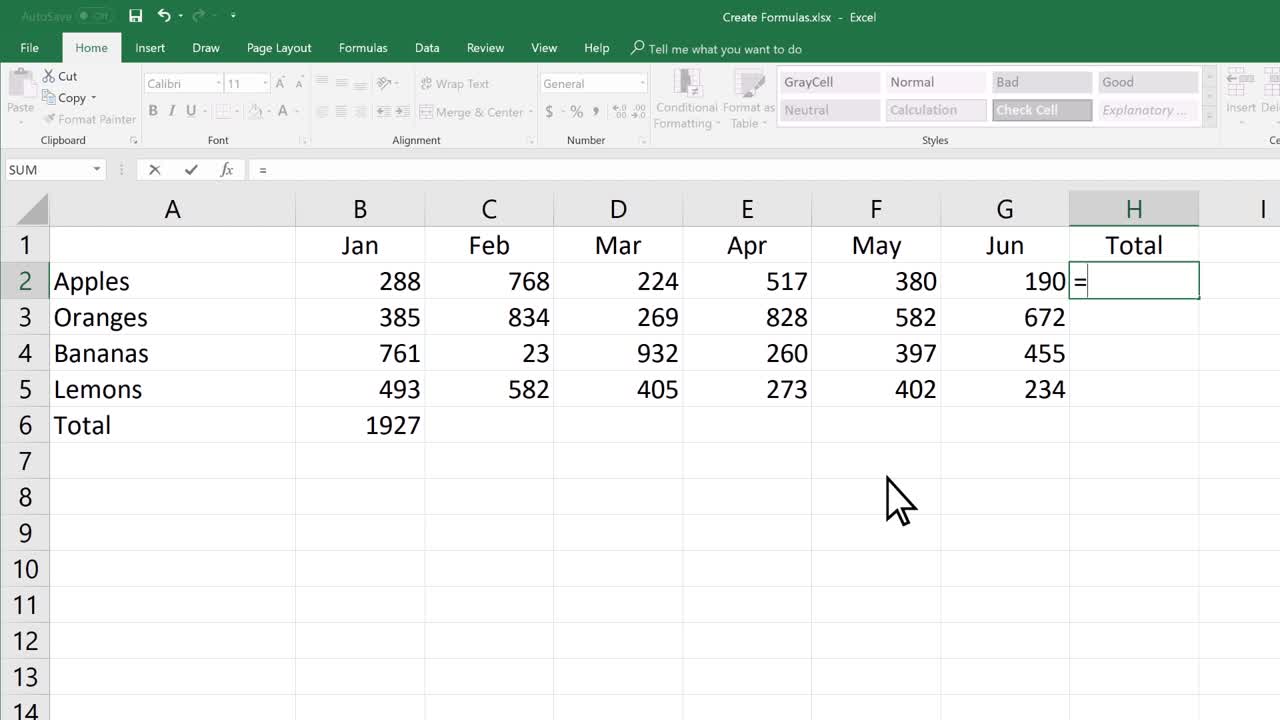1280x720 pixels.
Task: Click the Increase Decimal icon
Action: pos(617,112)
